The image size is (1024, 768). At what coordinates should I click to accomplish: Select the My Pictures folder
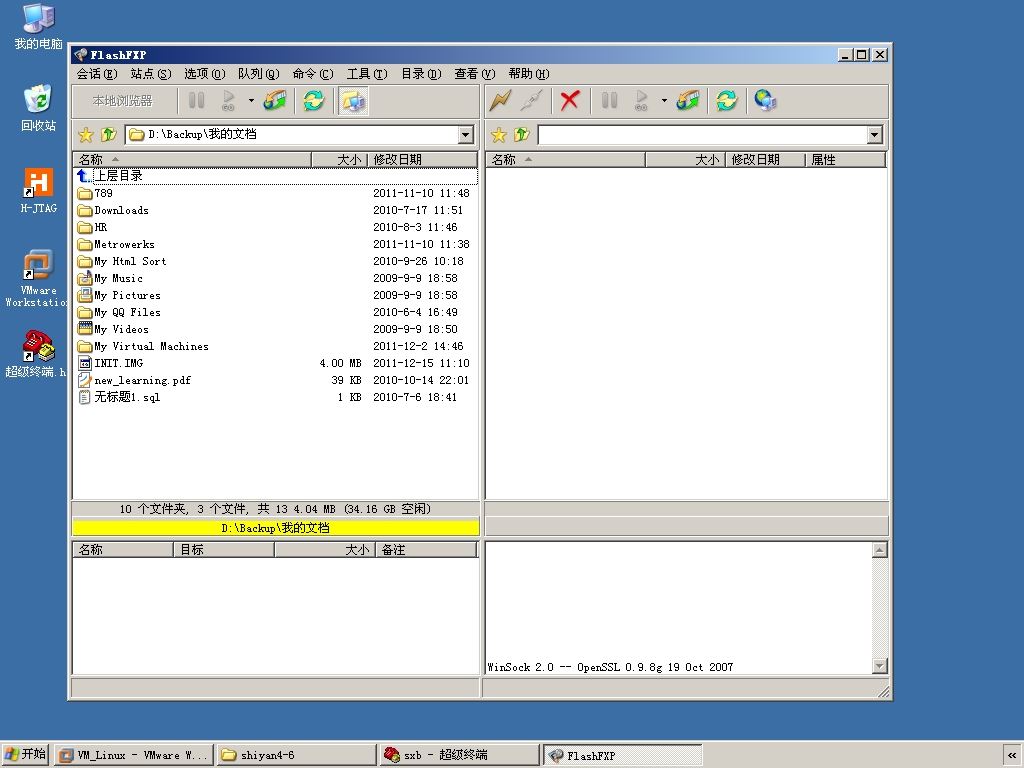127,295
